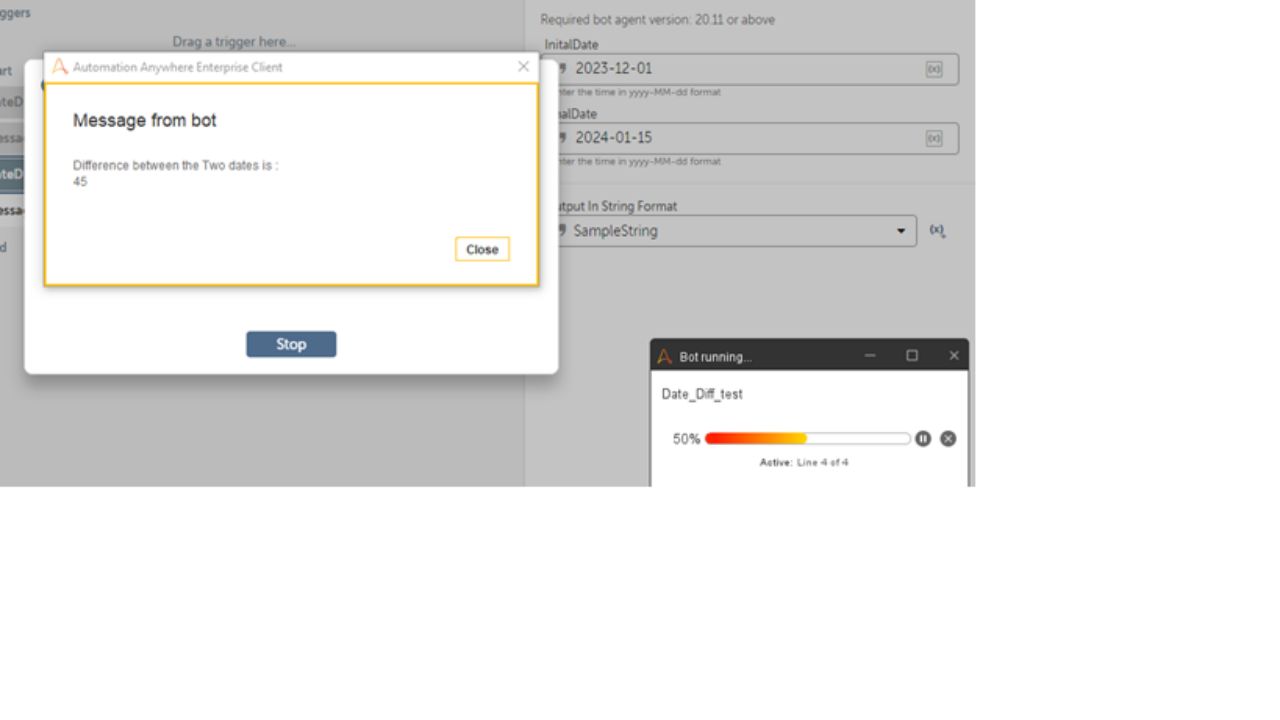
Task: Click the create variable icon beside SampleString
Action: [x=937, y=231]
